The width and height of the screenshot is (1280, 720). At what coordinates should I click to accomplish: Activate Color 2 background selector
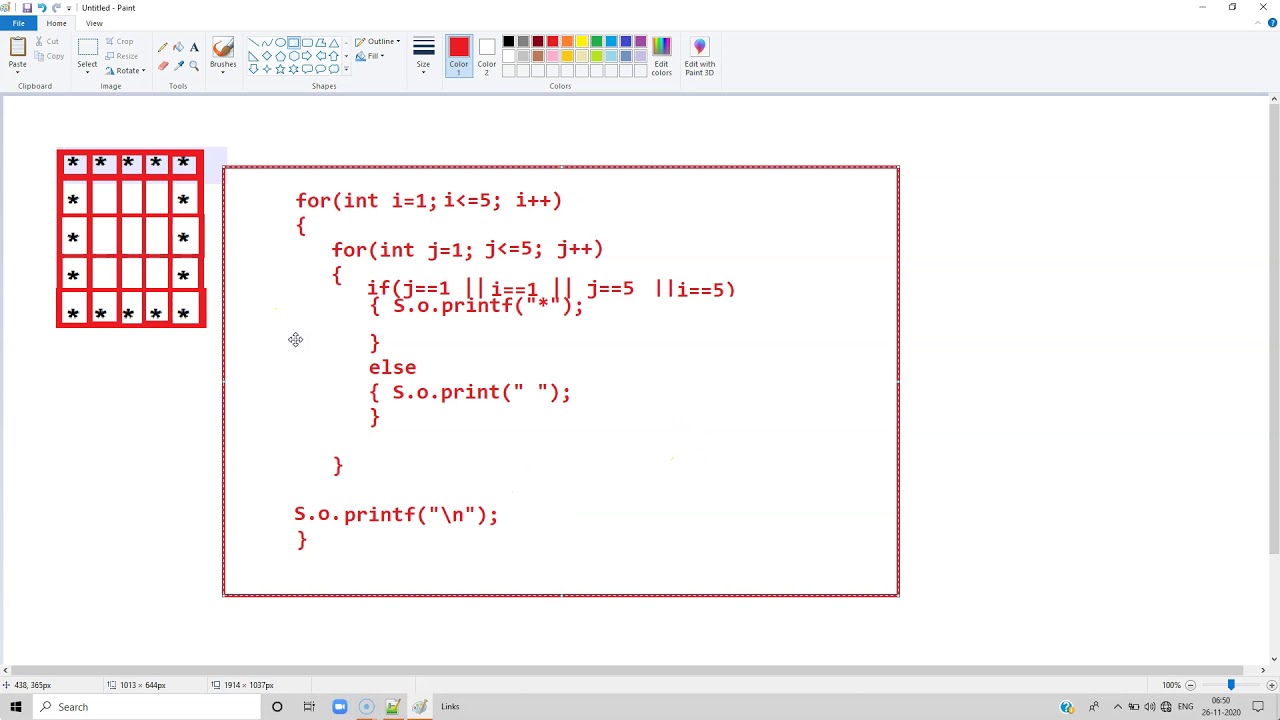(486, 56)
